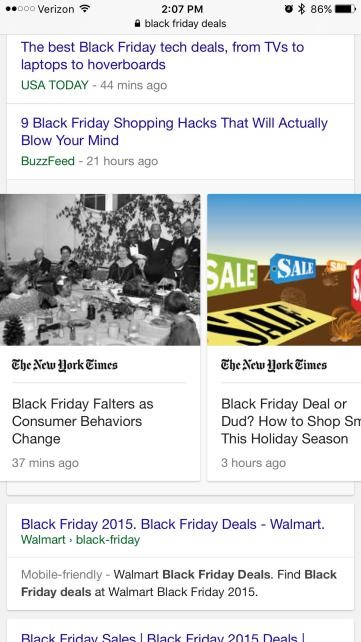Open BuzzFeed 9 Shopping Hacks article
Viewport: 361px width, 642px height.
tap(174, 131)
